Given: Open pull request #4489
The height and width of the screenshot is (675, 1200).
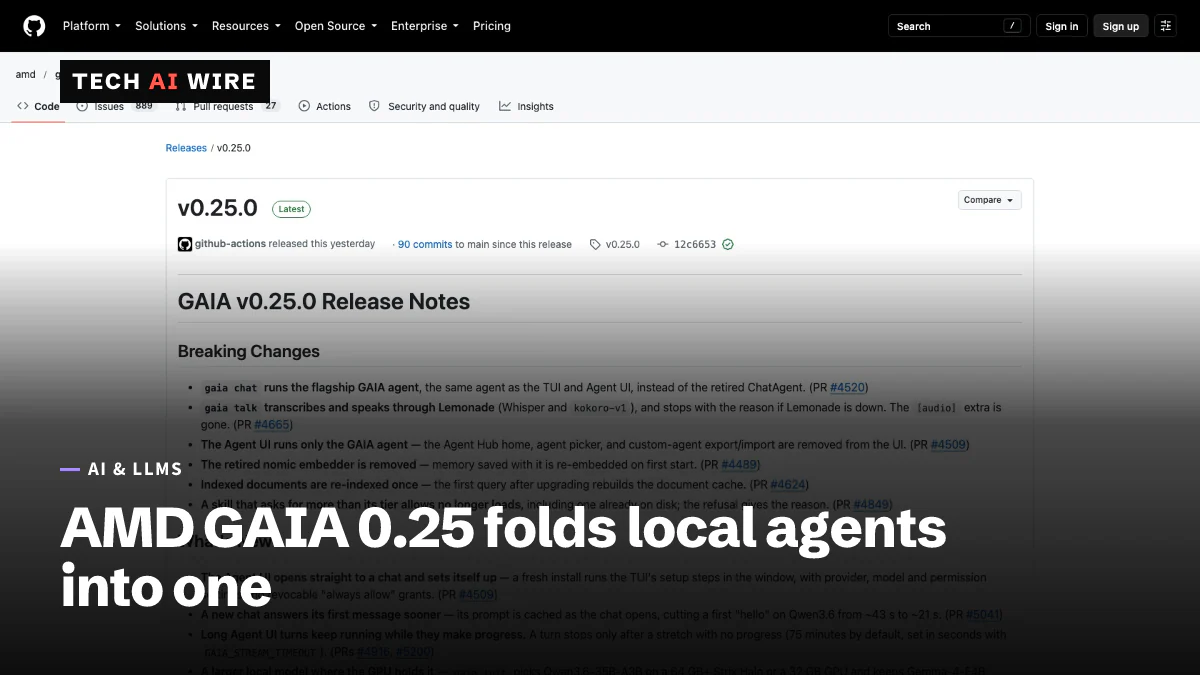Looking at the screenshot, I should (x=739, y=464).
